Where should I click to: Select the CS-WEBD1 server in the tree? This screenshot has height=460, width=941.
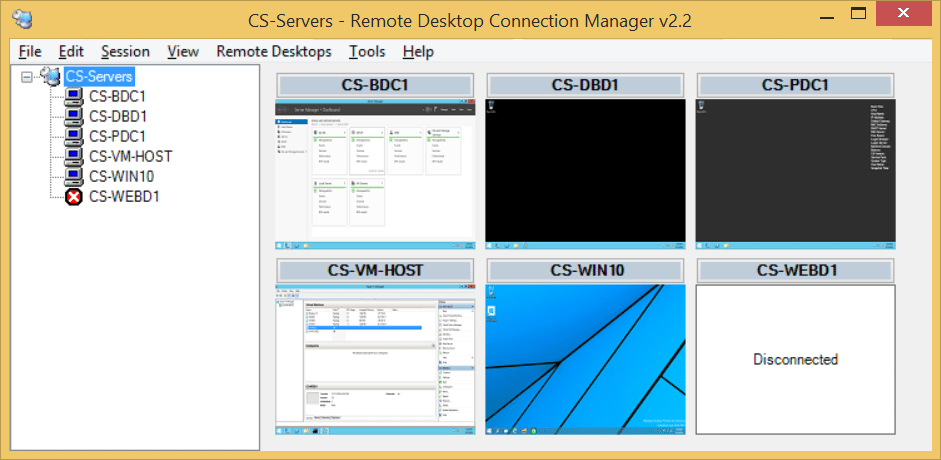124,197
